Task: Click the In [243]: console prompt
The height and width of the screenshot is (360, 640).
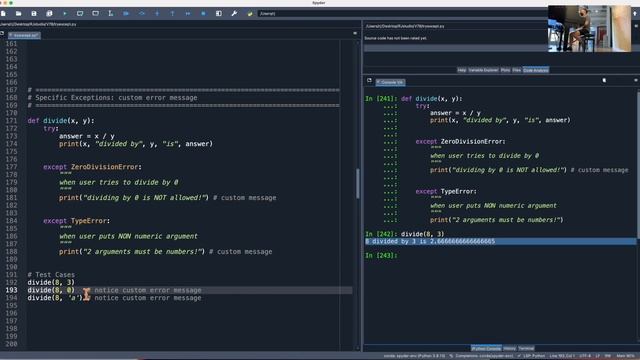Action: click(381, 256)
